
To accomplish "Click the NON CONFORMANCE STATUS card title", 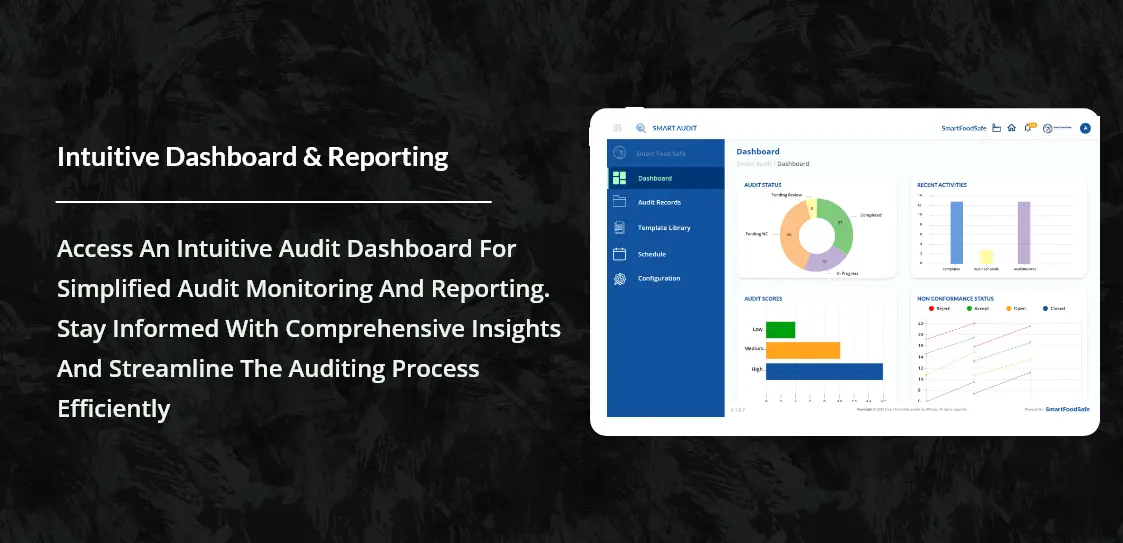I will tap(953, 299).
